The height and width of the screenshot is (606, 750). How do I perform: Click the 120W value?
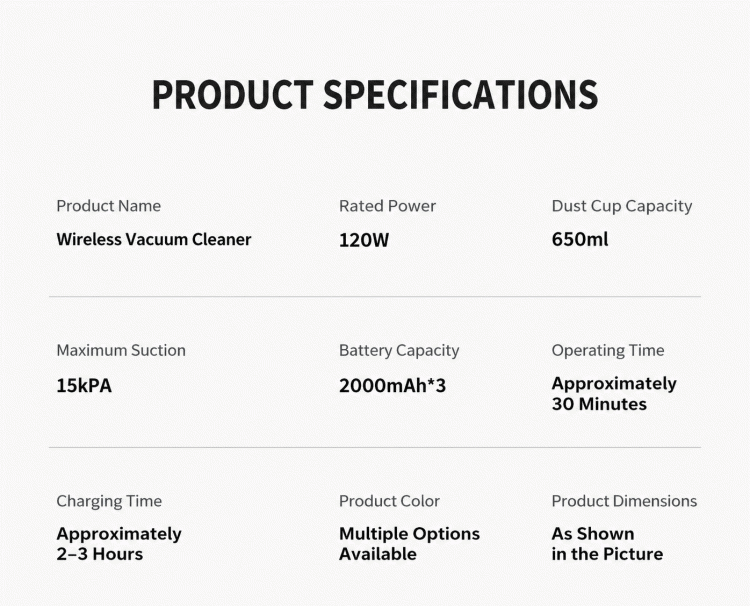coord(364,240)
